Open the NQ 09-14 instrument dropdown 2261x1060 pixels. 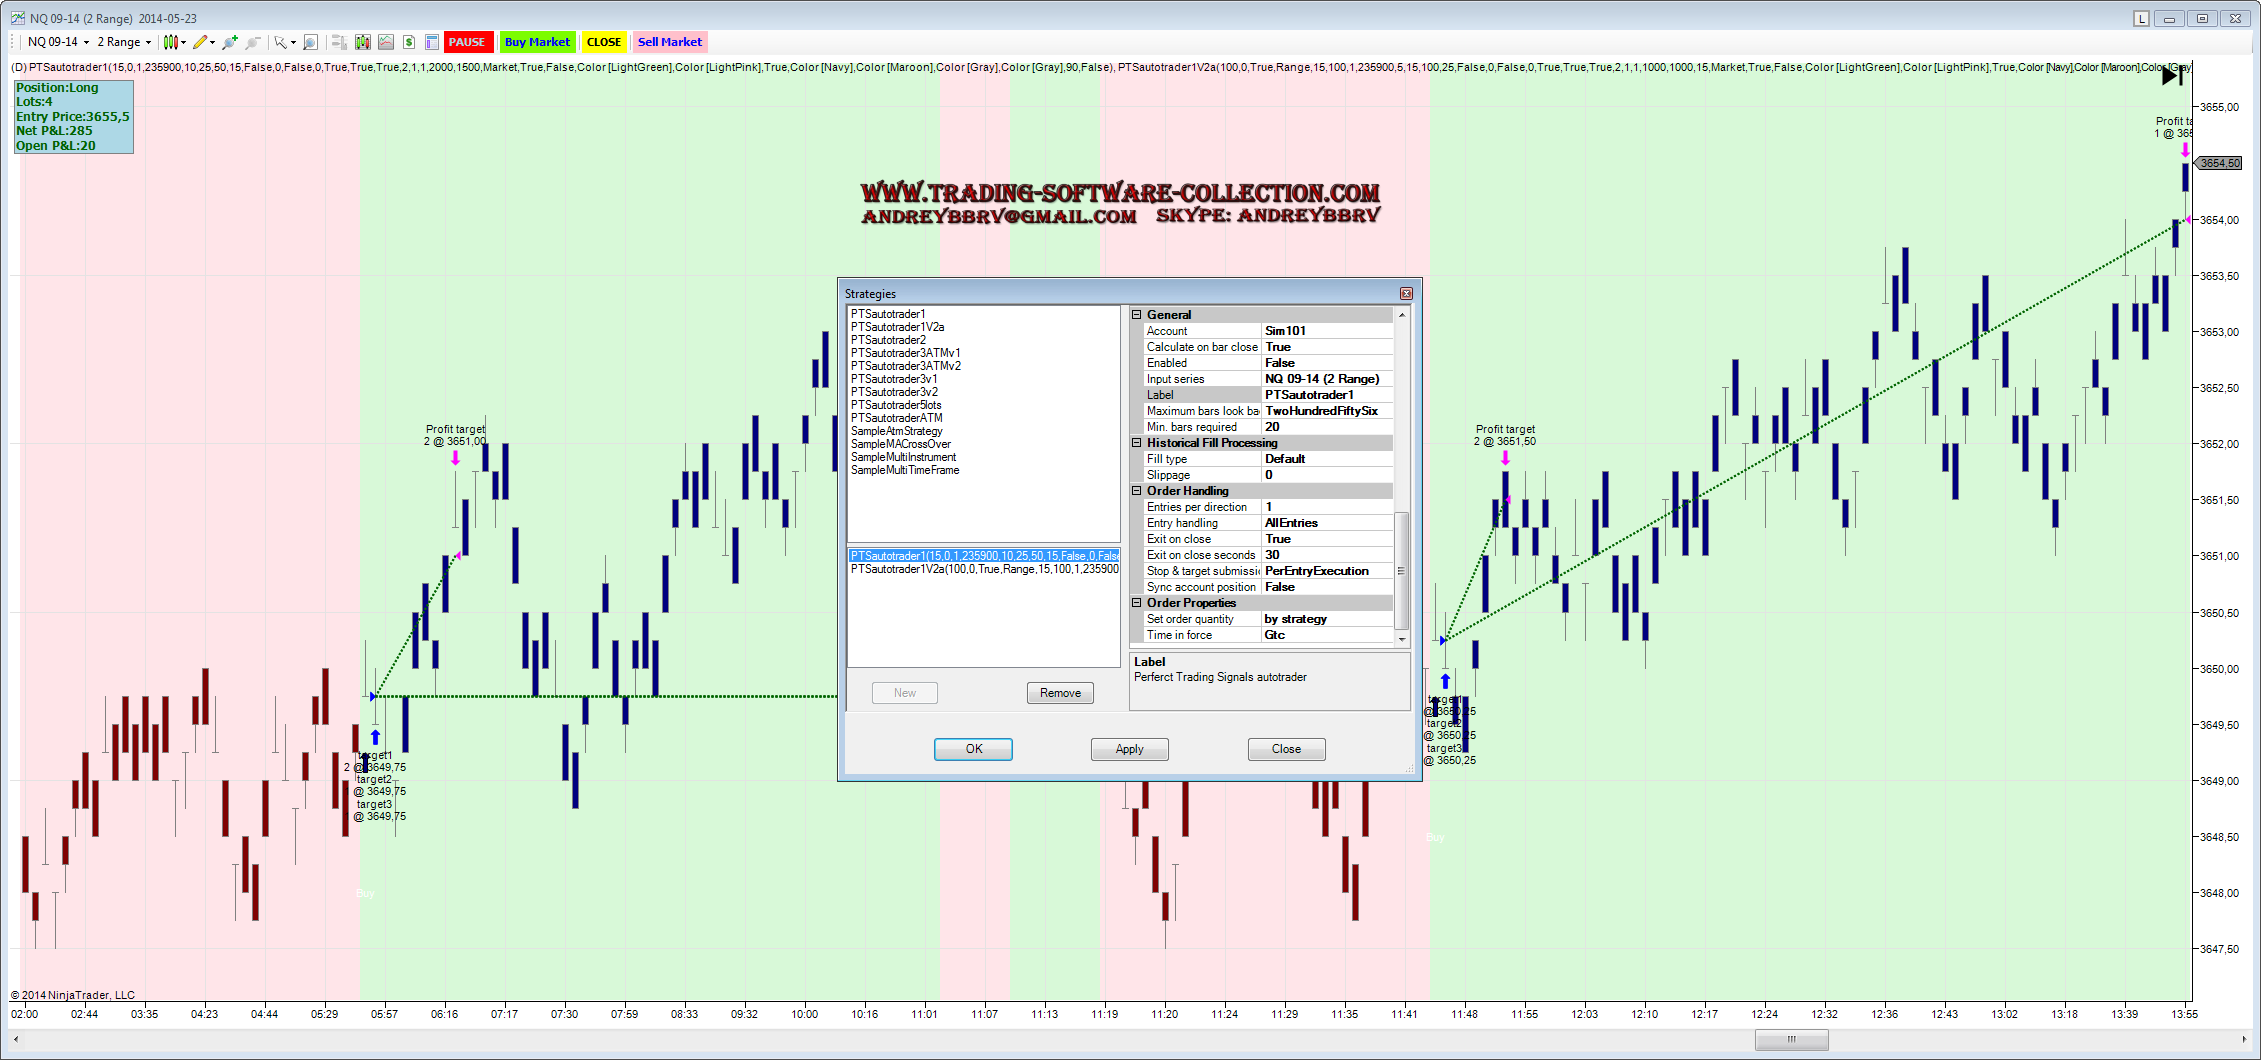pos(58,42)
